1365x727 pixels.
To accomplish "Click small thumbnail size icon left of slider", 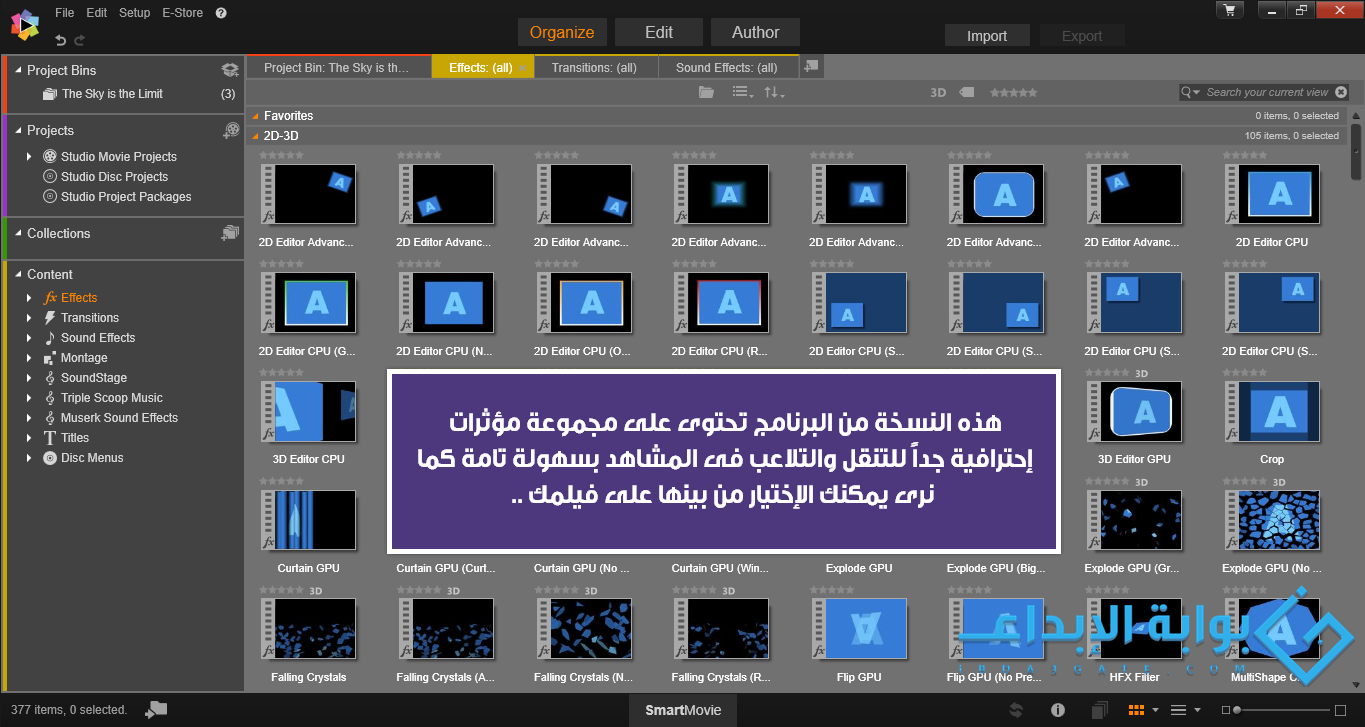I will click(1227, 710).
